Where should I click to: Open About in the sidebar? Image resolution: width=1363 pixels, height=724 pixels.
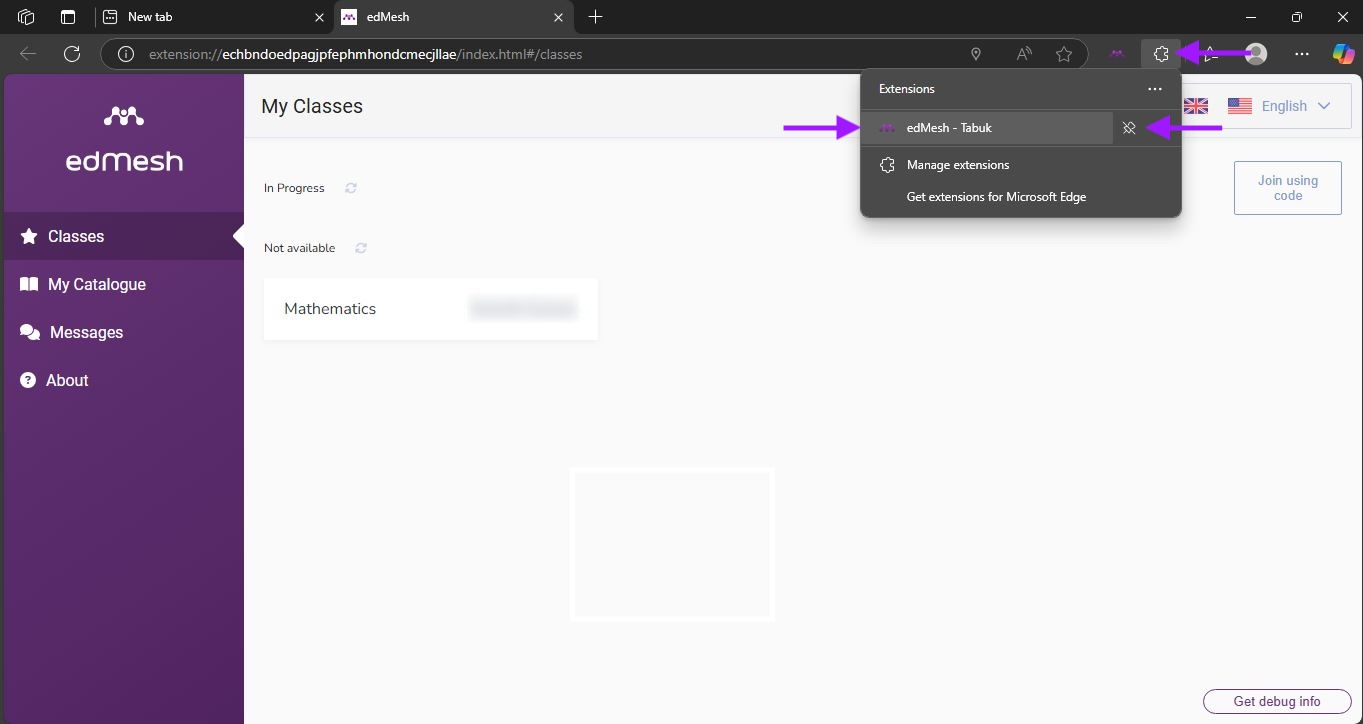(124, 380)
